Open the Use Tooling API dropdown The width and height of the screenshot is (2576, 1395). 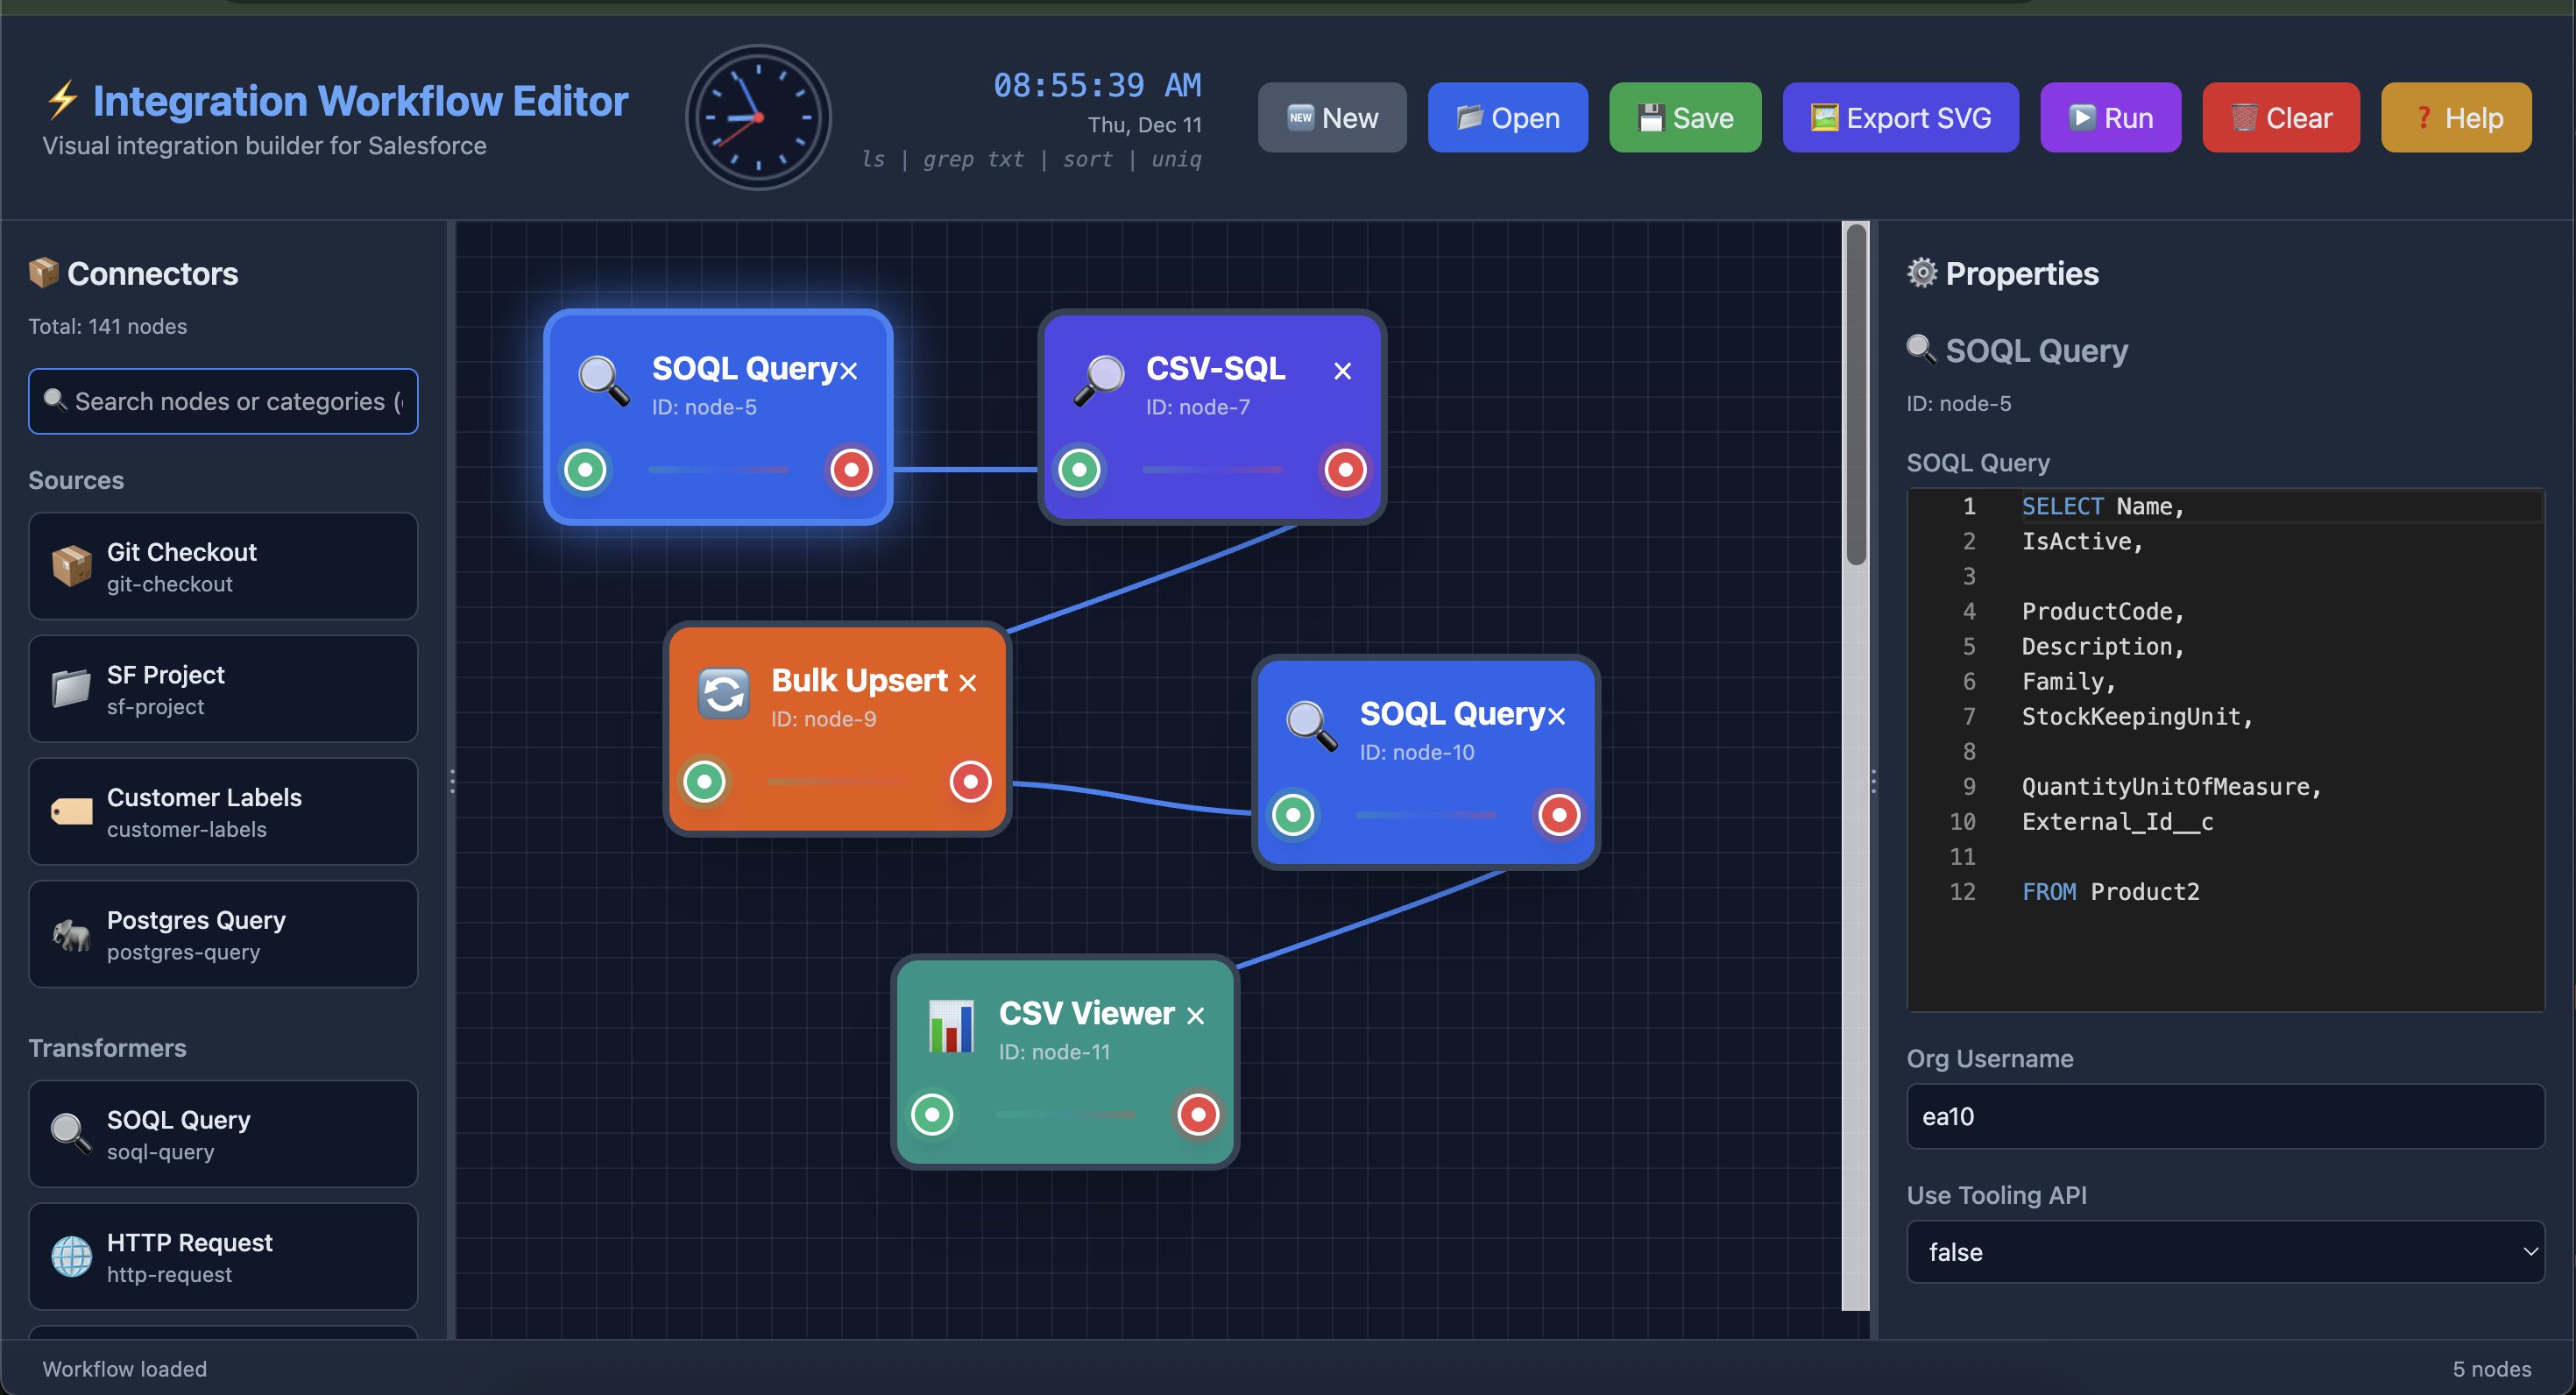(x=2225, y=1251)
